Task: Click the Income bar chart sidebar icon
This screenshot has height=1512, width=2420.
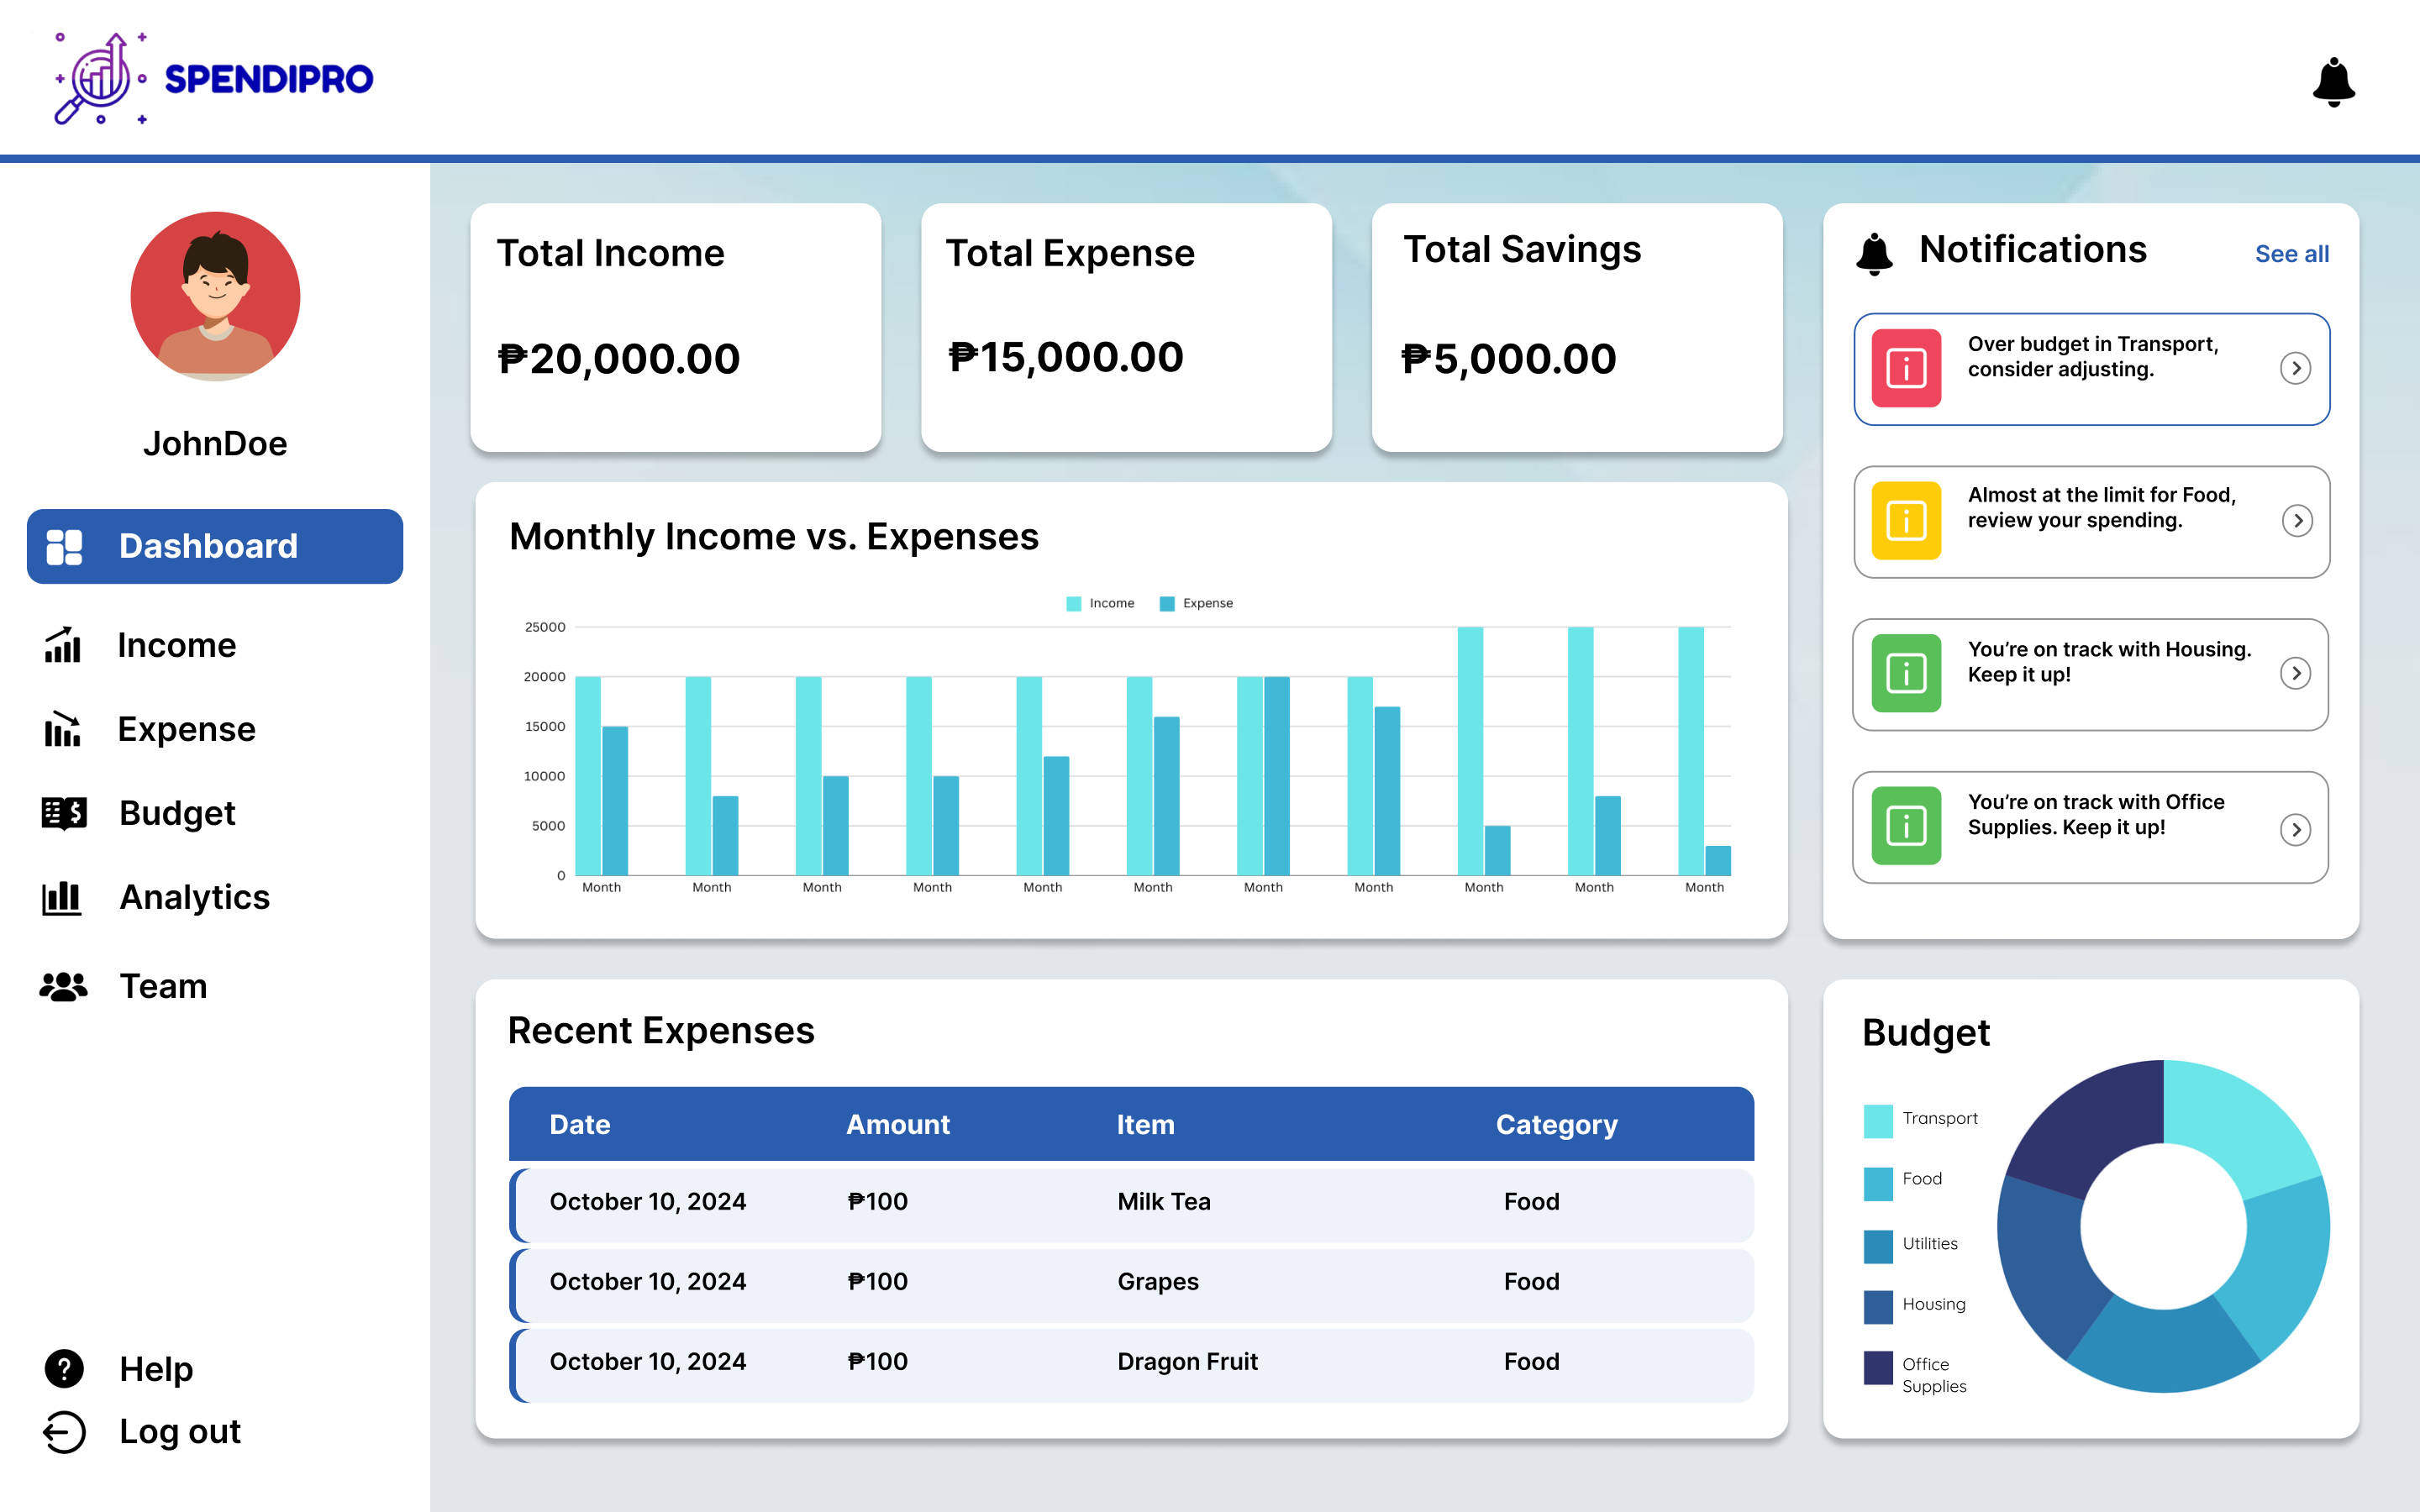Action: point(62,645)
